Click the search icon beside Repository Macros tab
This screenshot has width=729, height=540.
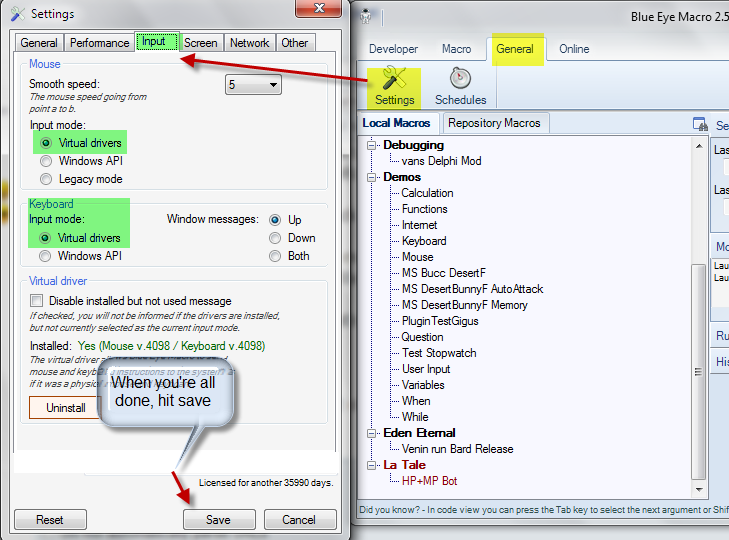click(700, 124)
